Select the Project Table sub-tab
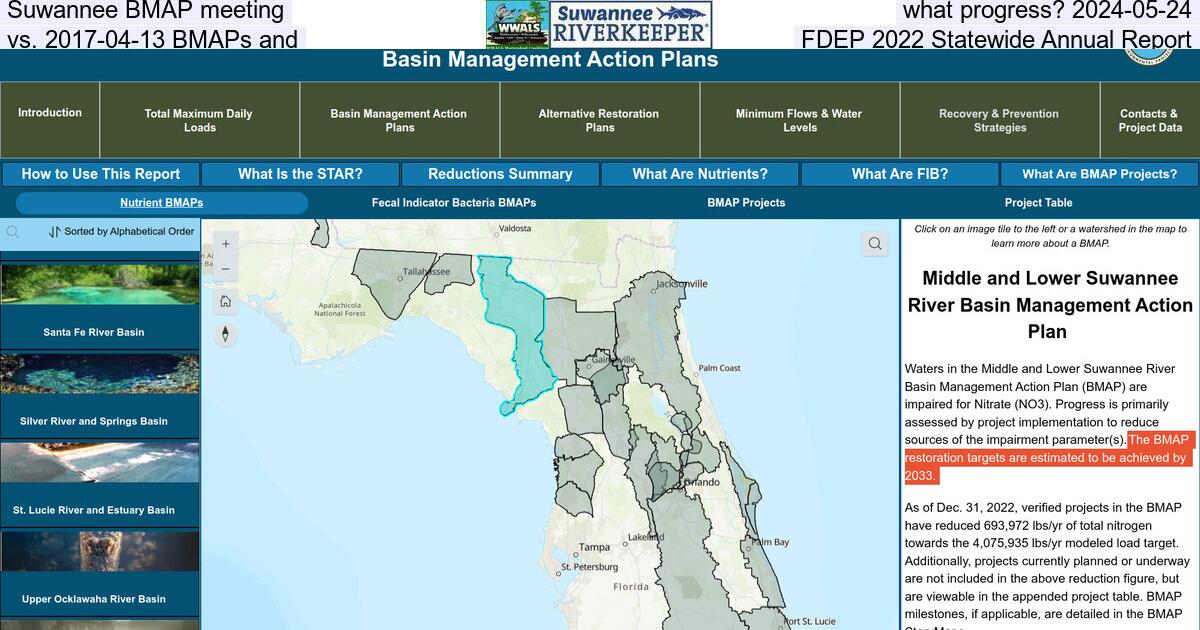Image resolution: width=1200 pixels, height=630 pixels. coord(1039,203)
